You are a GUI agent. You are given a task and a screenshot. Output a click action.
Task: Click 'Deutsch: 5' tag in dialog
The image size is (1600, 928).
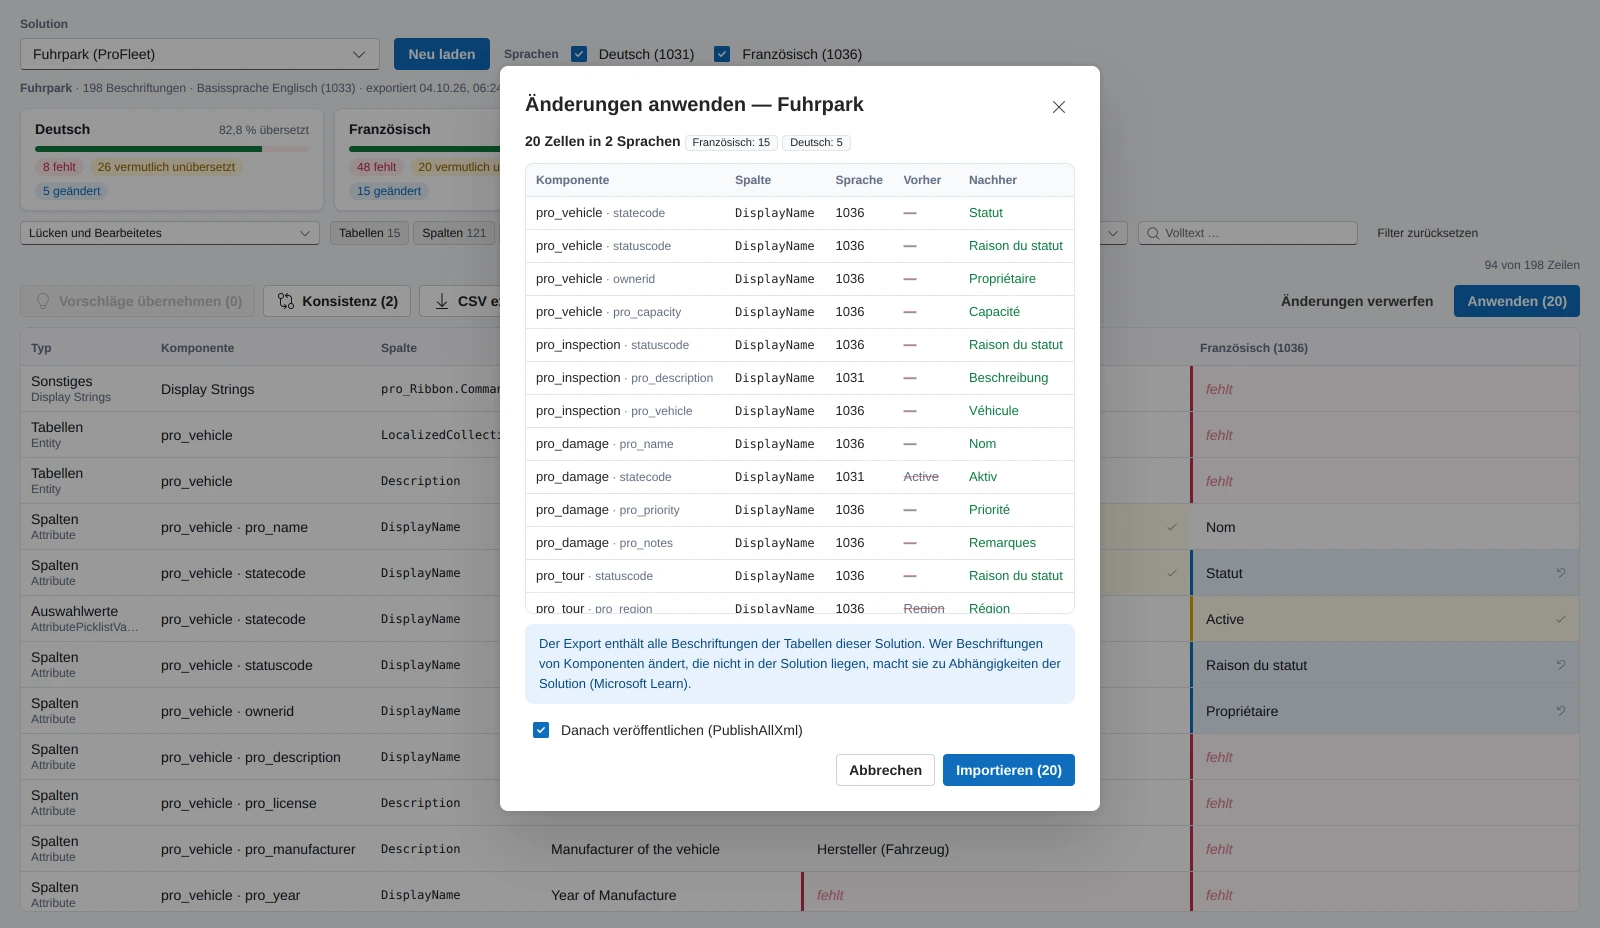pos(816,142)
